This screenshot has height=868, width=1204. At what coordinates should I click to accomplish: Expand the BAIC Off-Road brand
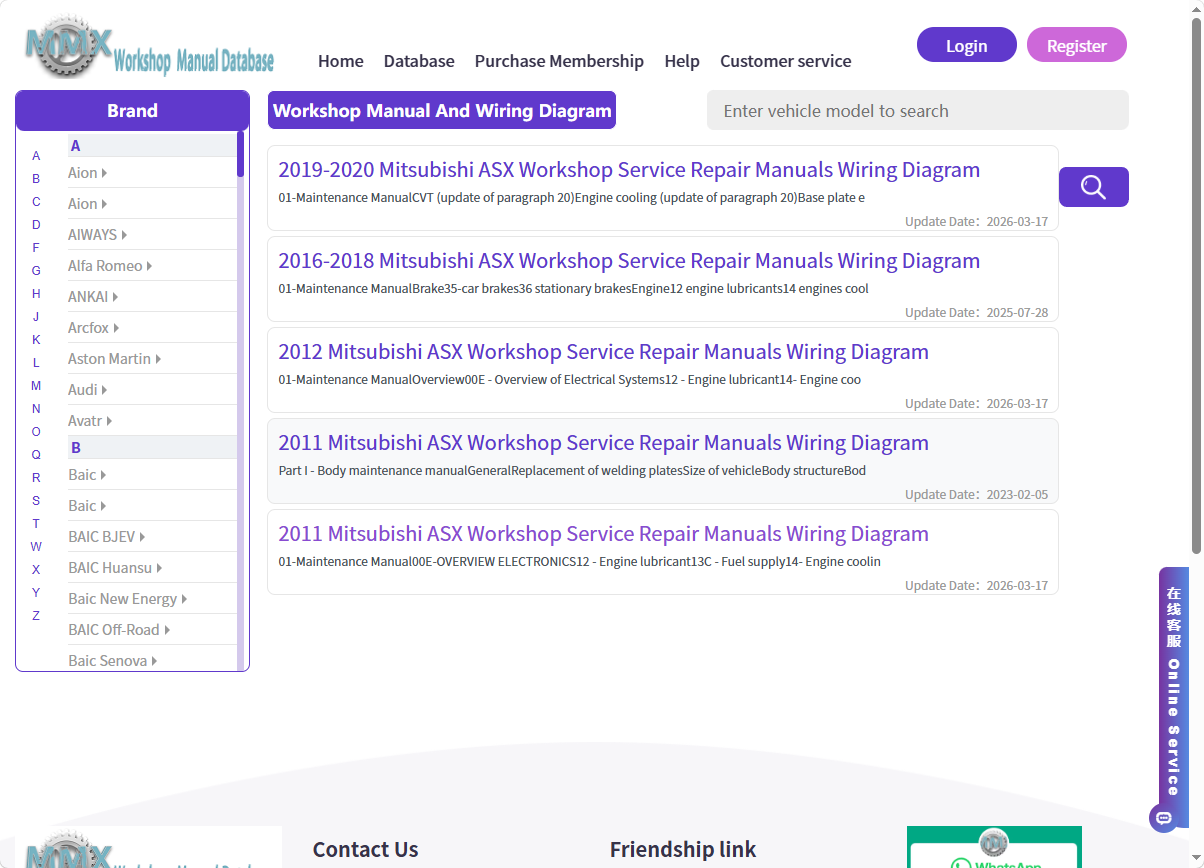119,630
